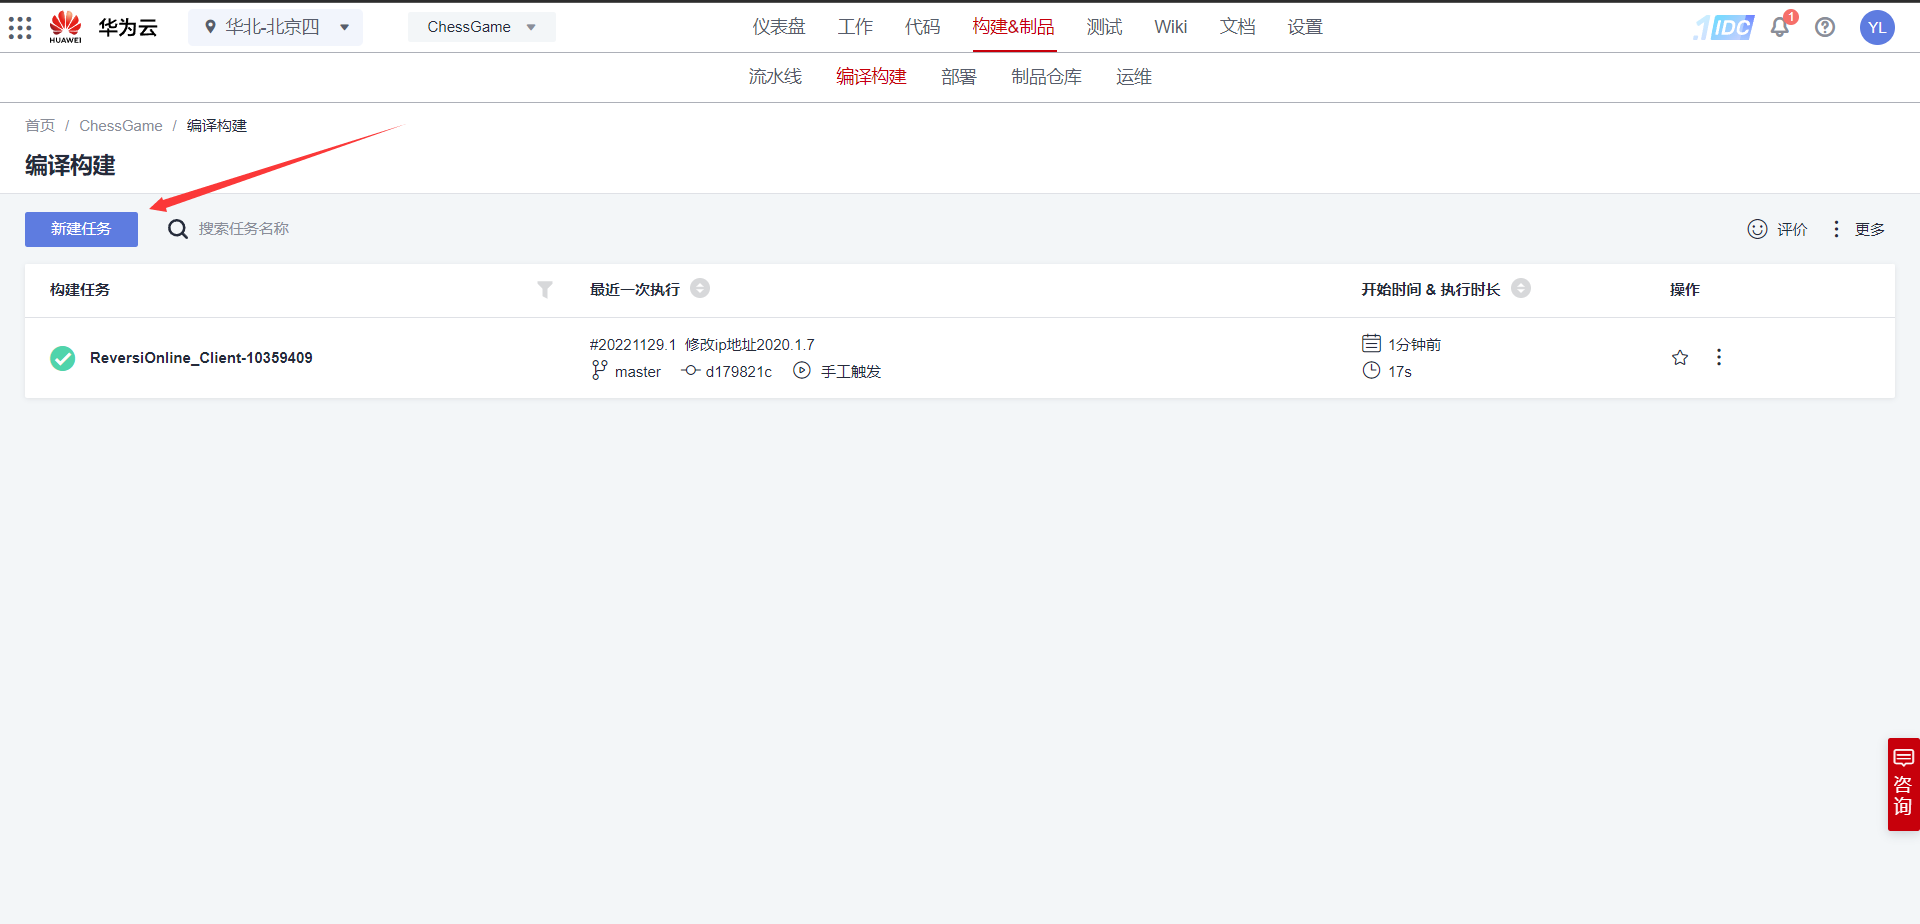
Task: Click the 1分钟前 start time text
Action: [1414, 344]
